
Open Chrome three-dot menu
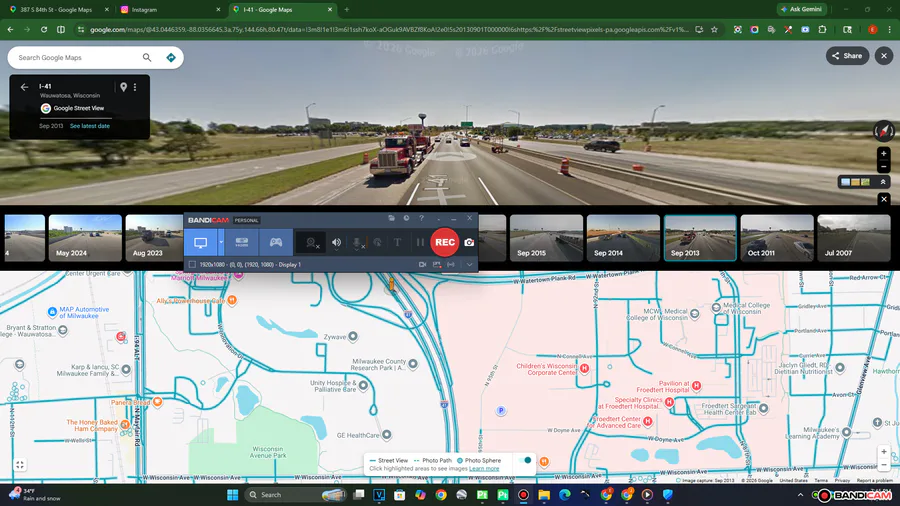point(890,29)
